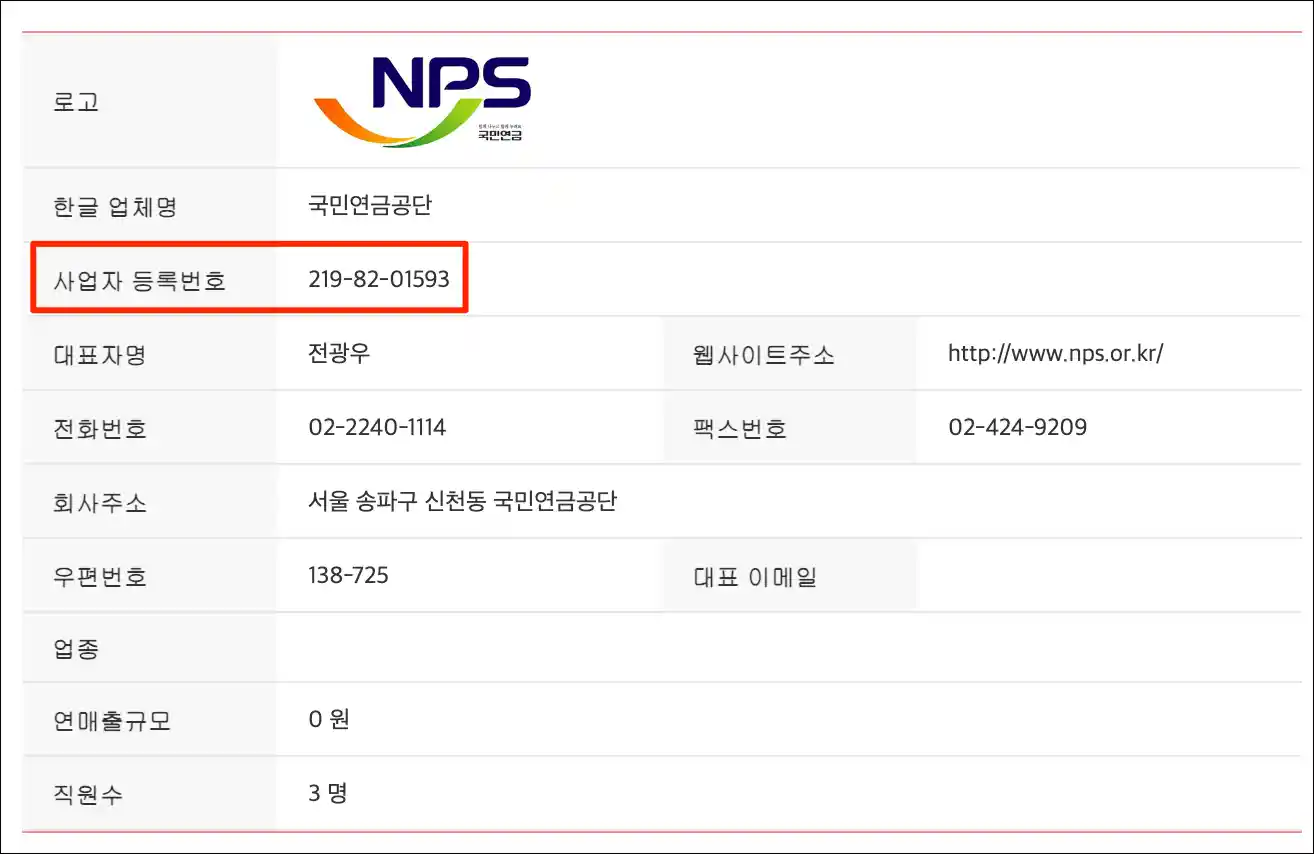This screenshot has width=1314, height=854.
Task: Select the '한글 업체명' label
Action: point(115,207)
